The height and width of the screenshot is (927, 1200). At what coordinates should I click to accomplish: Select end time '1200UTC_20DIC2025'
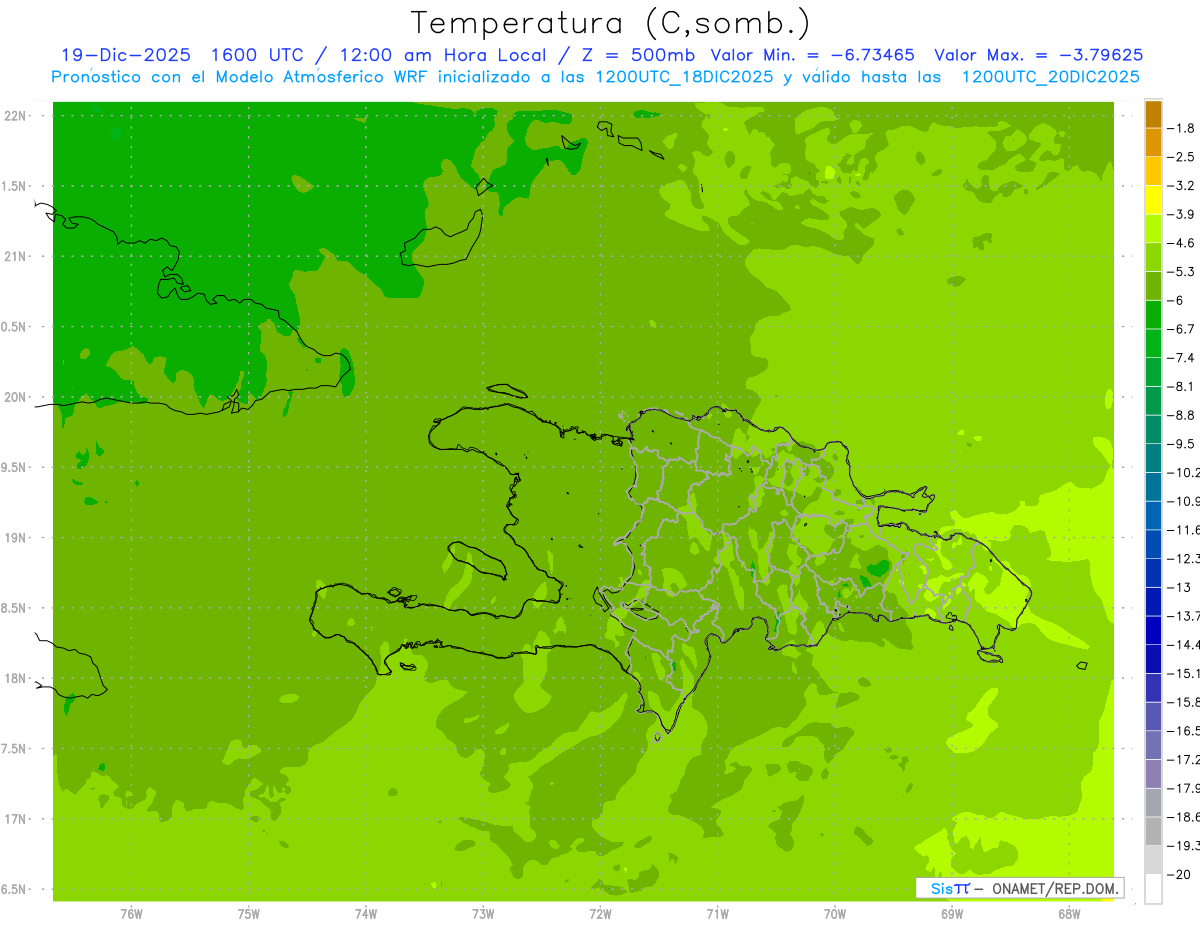[x=1050, y=77]
